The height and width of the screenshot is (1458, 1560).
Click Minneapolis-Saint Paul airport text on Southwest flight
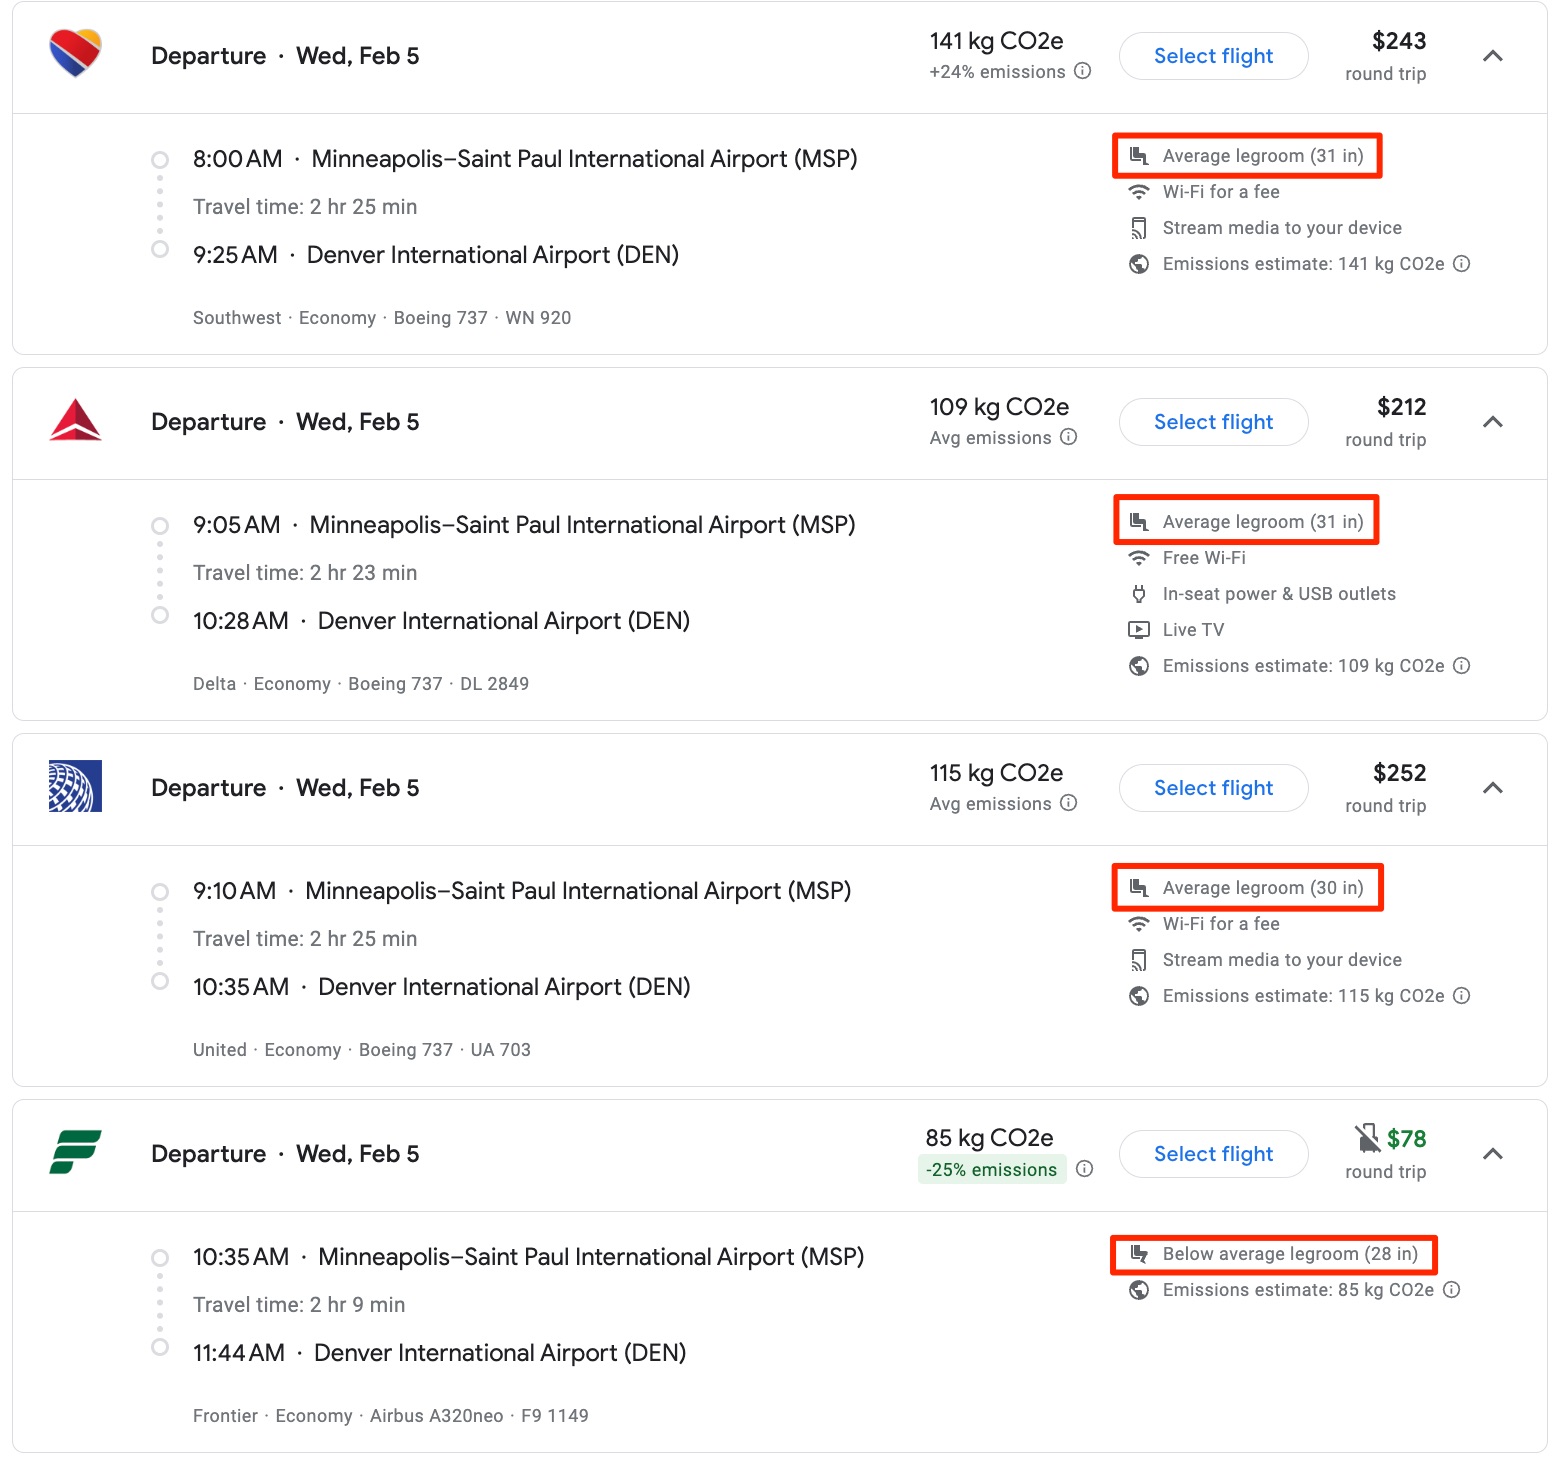pyautogui.click(x=585, y=158)
